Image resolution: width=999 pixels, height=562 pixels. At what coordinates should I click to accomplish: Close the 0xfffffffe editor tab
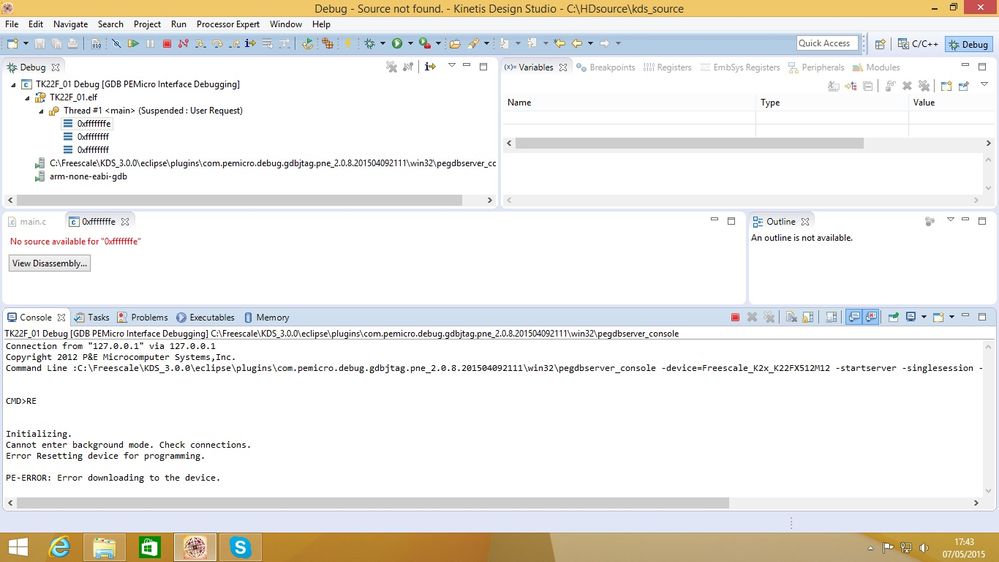pos(125,222)
